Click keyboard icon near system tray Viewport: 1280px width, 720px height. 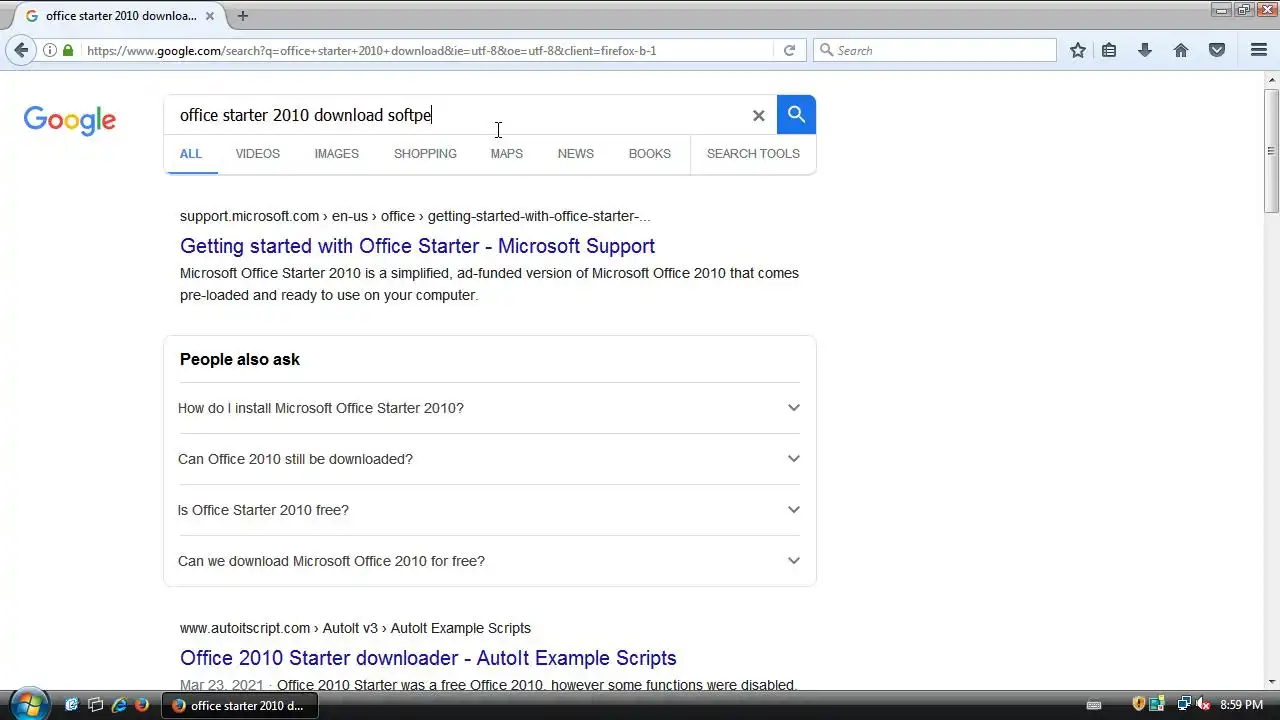click(x=1094, y=706)
